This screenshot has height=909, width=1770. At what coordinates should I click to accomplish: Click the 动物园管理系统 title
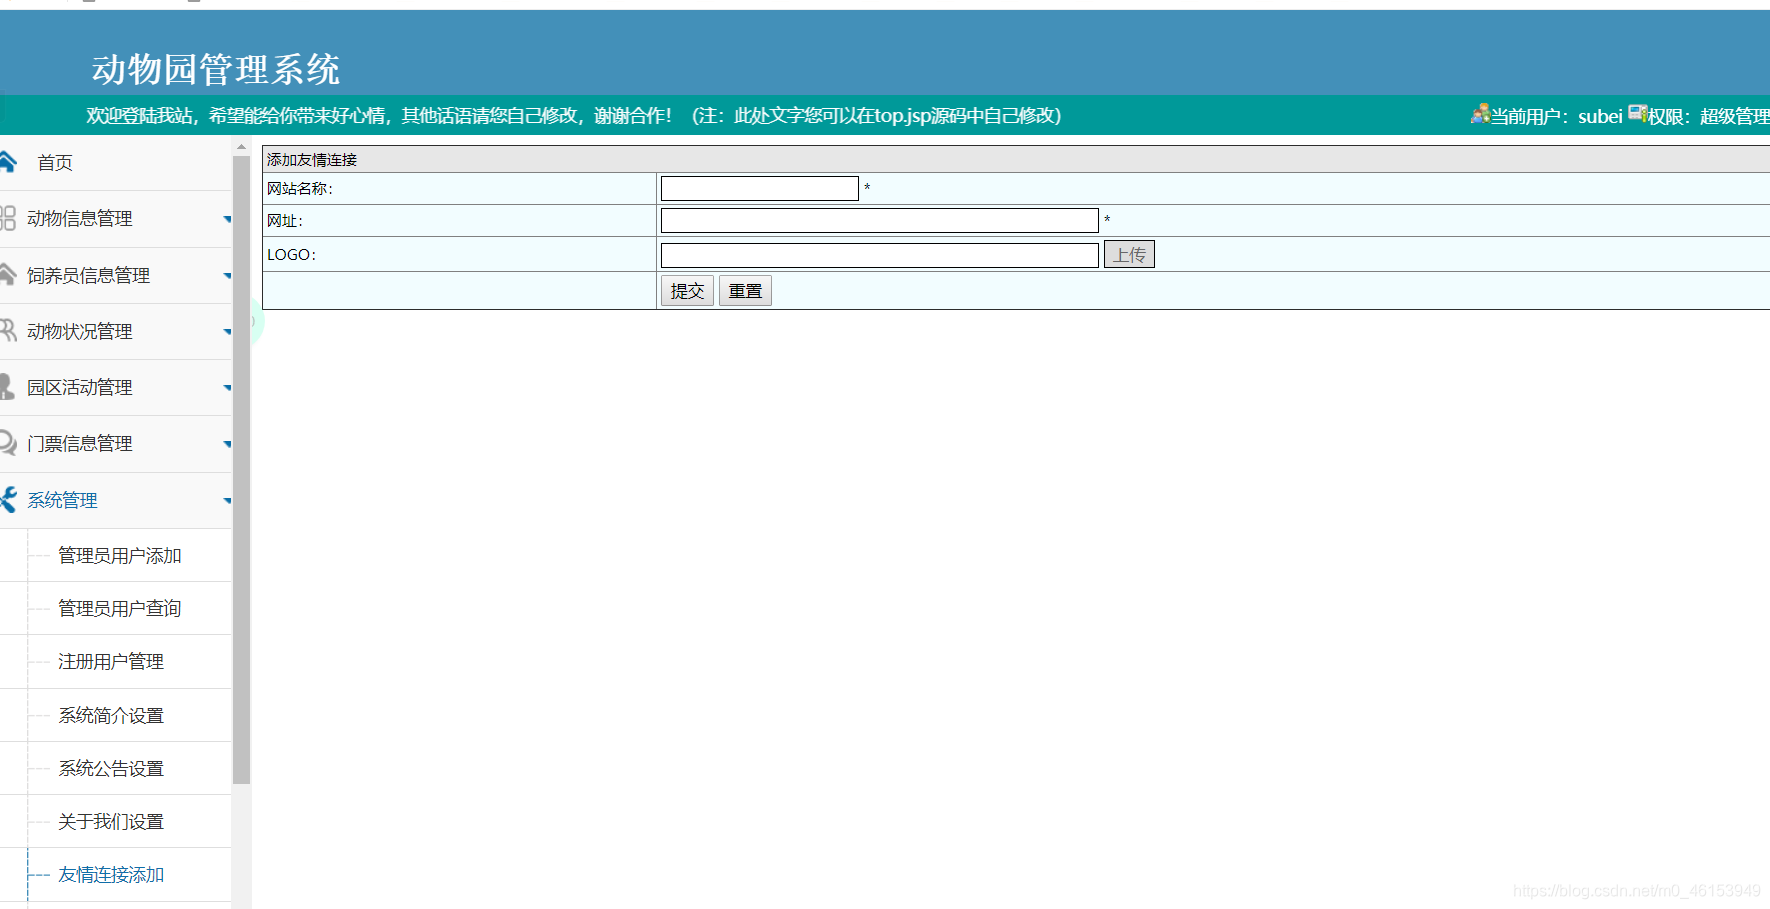(216, 69)
